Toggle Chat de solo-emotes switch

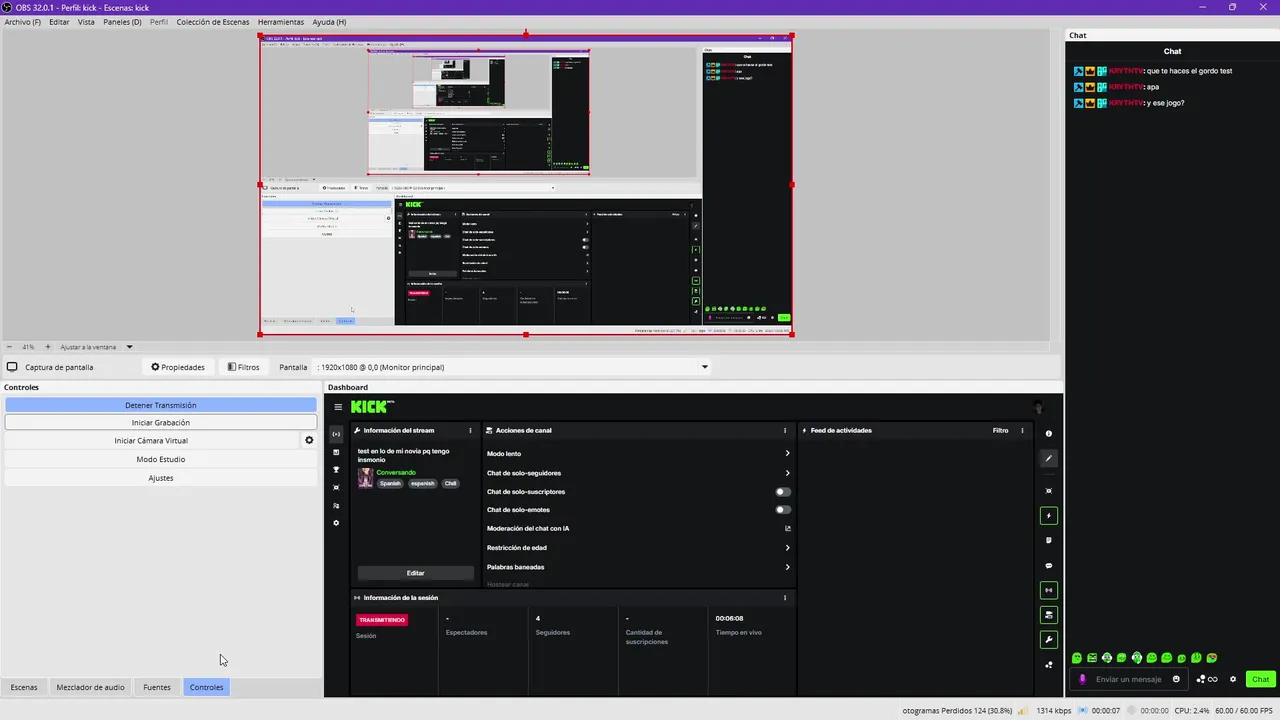pos(783,510)
